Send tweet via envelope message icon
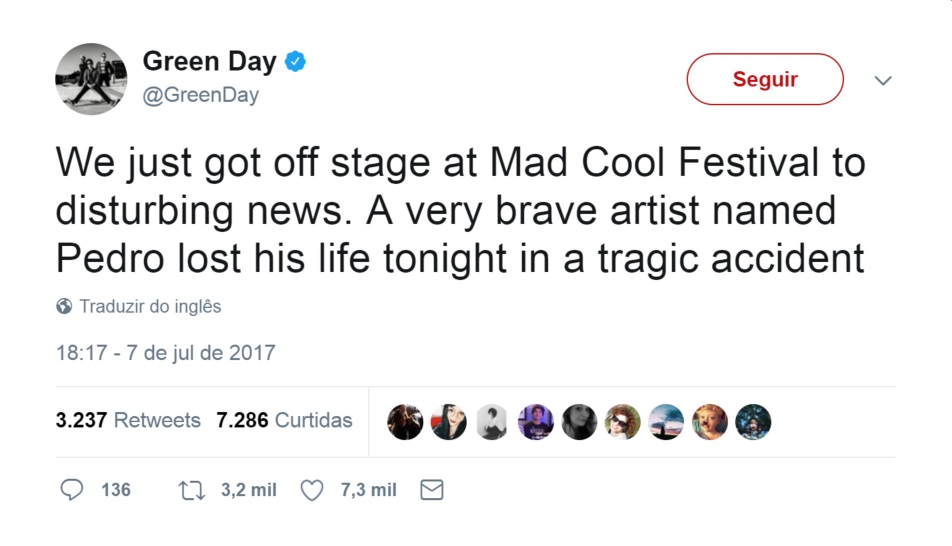Screen dimensions: 952x546 tap(431, 490)
